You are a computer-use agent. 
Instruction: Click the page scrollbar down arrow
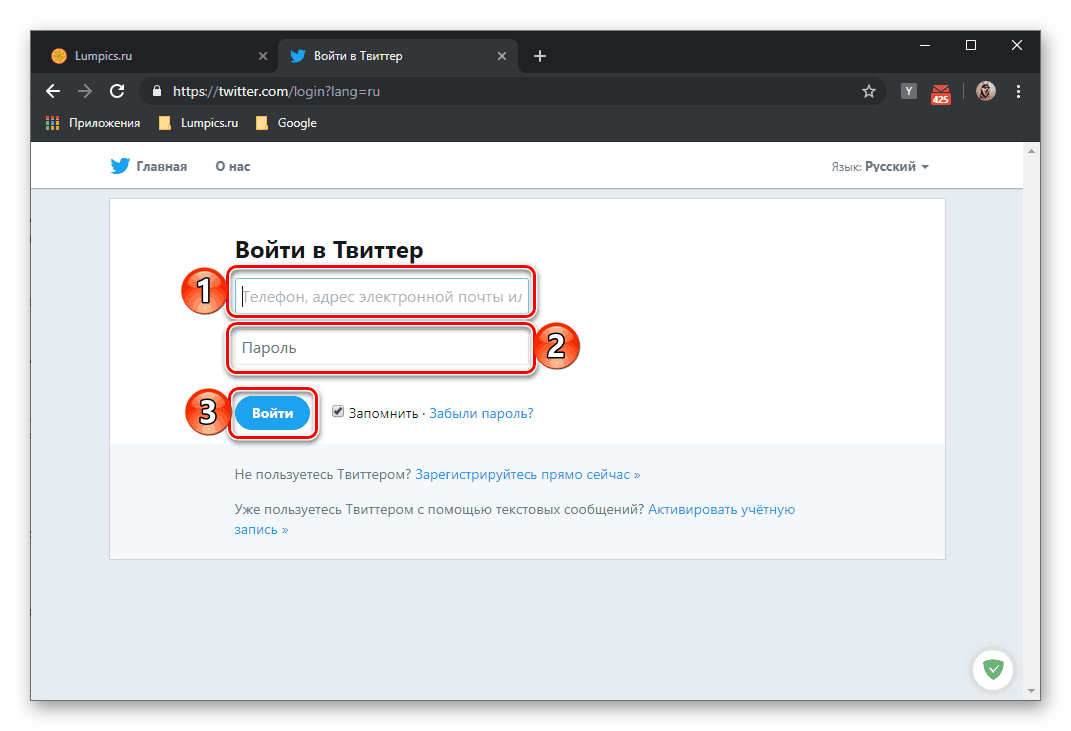(1031, 691)
